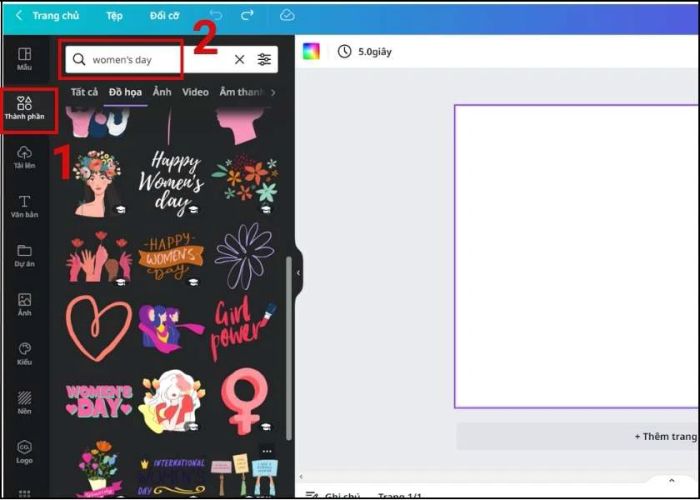Viewport: 700px width, 500px height.
Task: Open the Tải lên uploads panel
Action: click(x=25, y=157)
